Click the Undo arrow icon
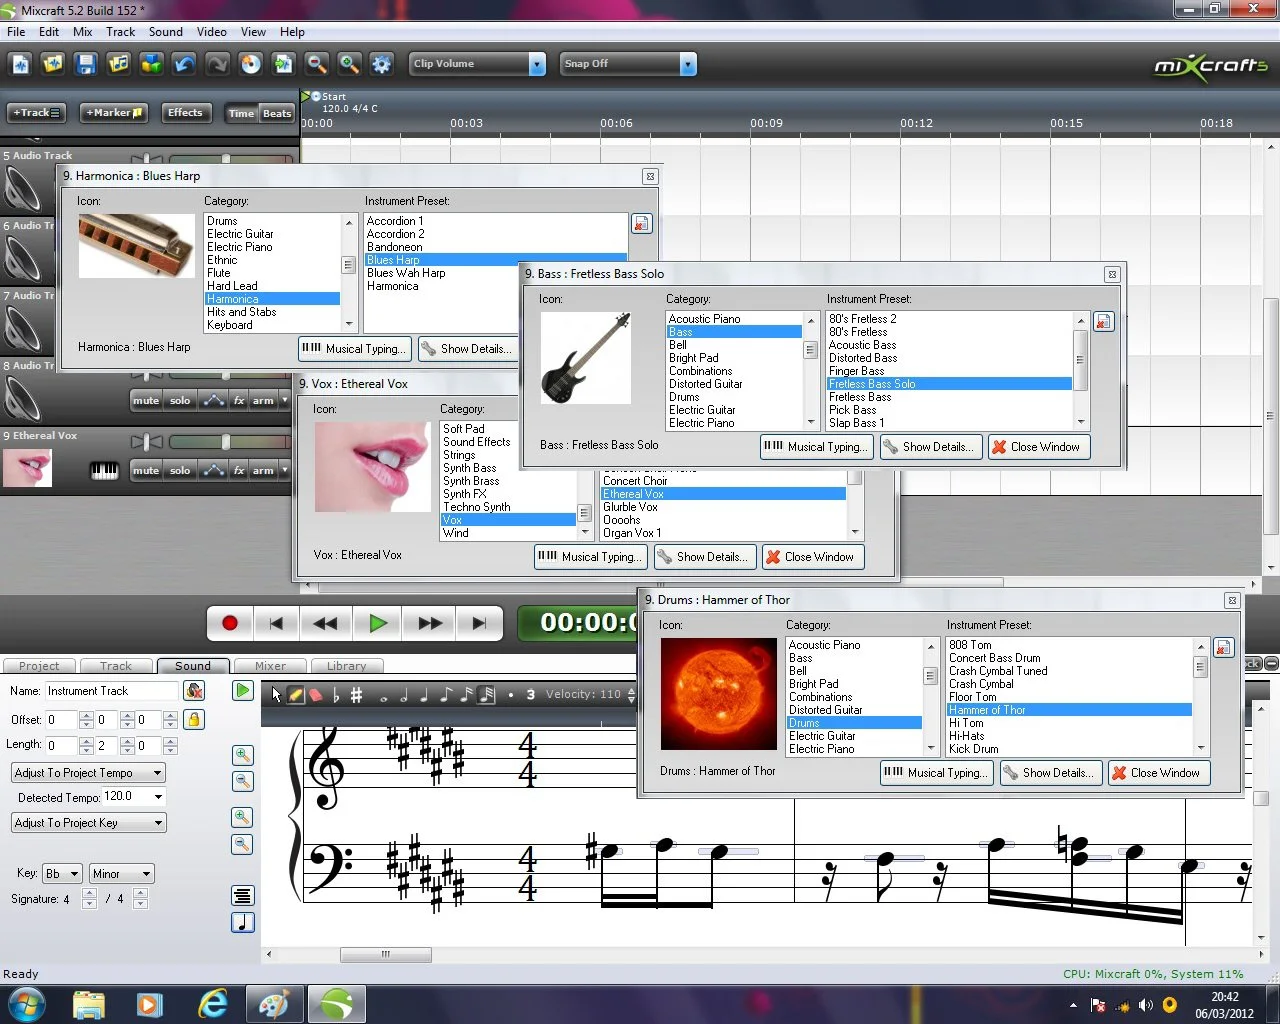 click(x=184, y=64)
